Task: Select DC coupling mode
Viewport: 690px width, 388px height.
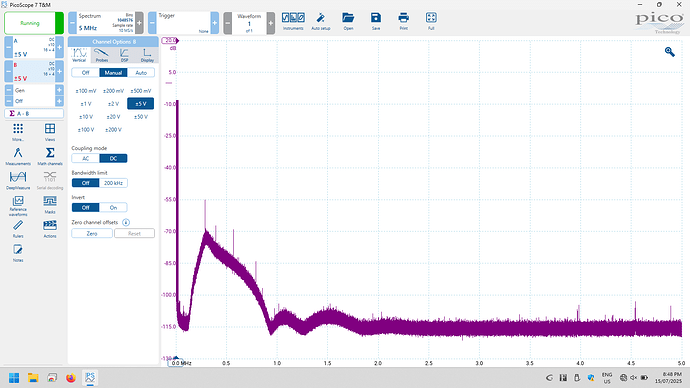Action: pyautogui.click(x=113, y=158)
